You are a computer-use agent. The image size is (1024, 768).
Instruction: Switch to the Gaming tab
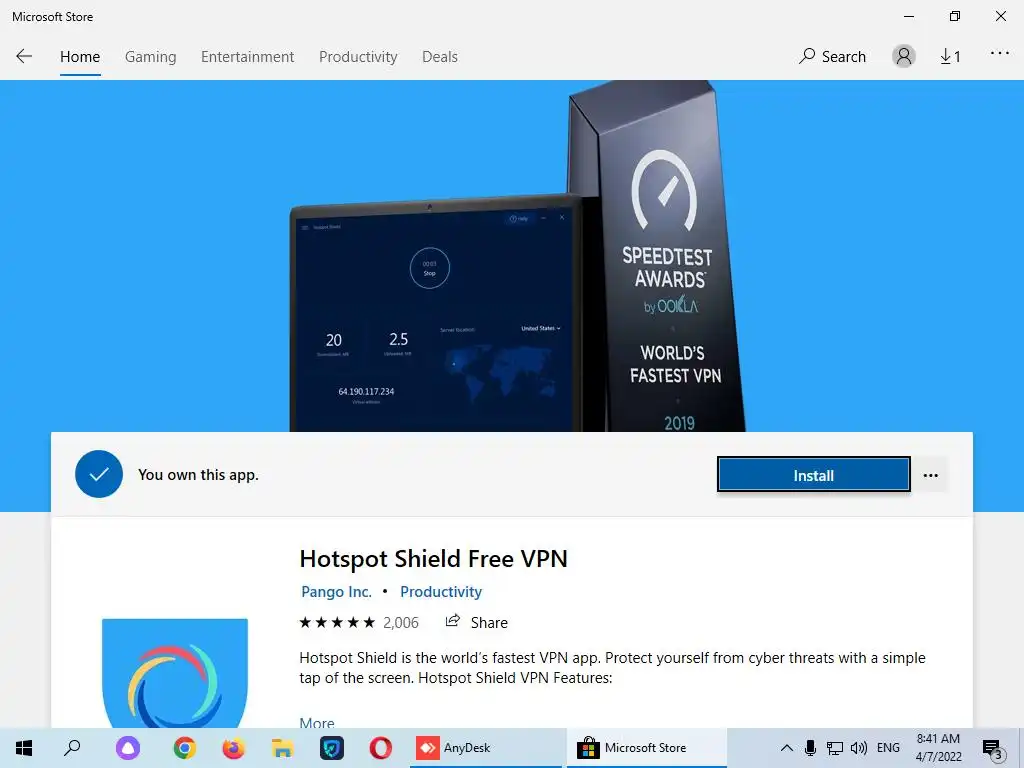tap(150, 57)
